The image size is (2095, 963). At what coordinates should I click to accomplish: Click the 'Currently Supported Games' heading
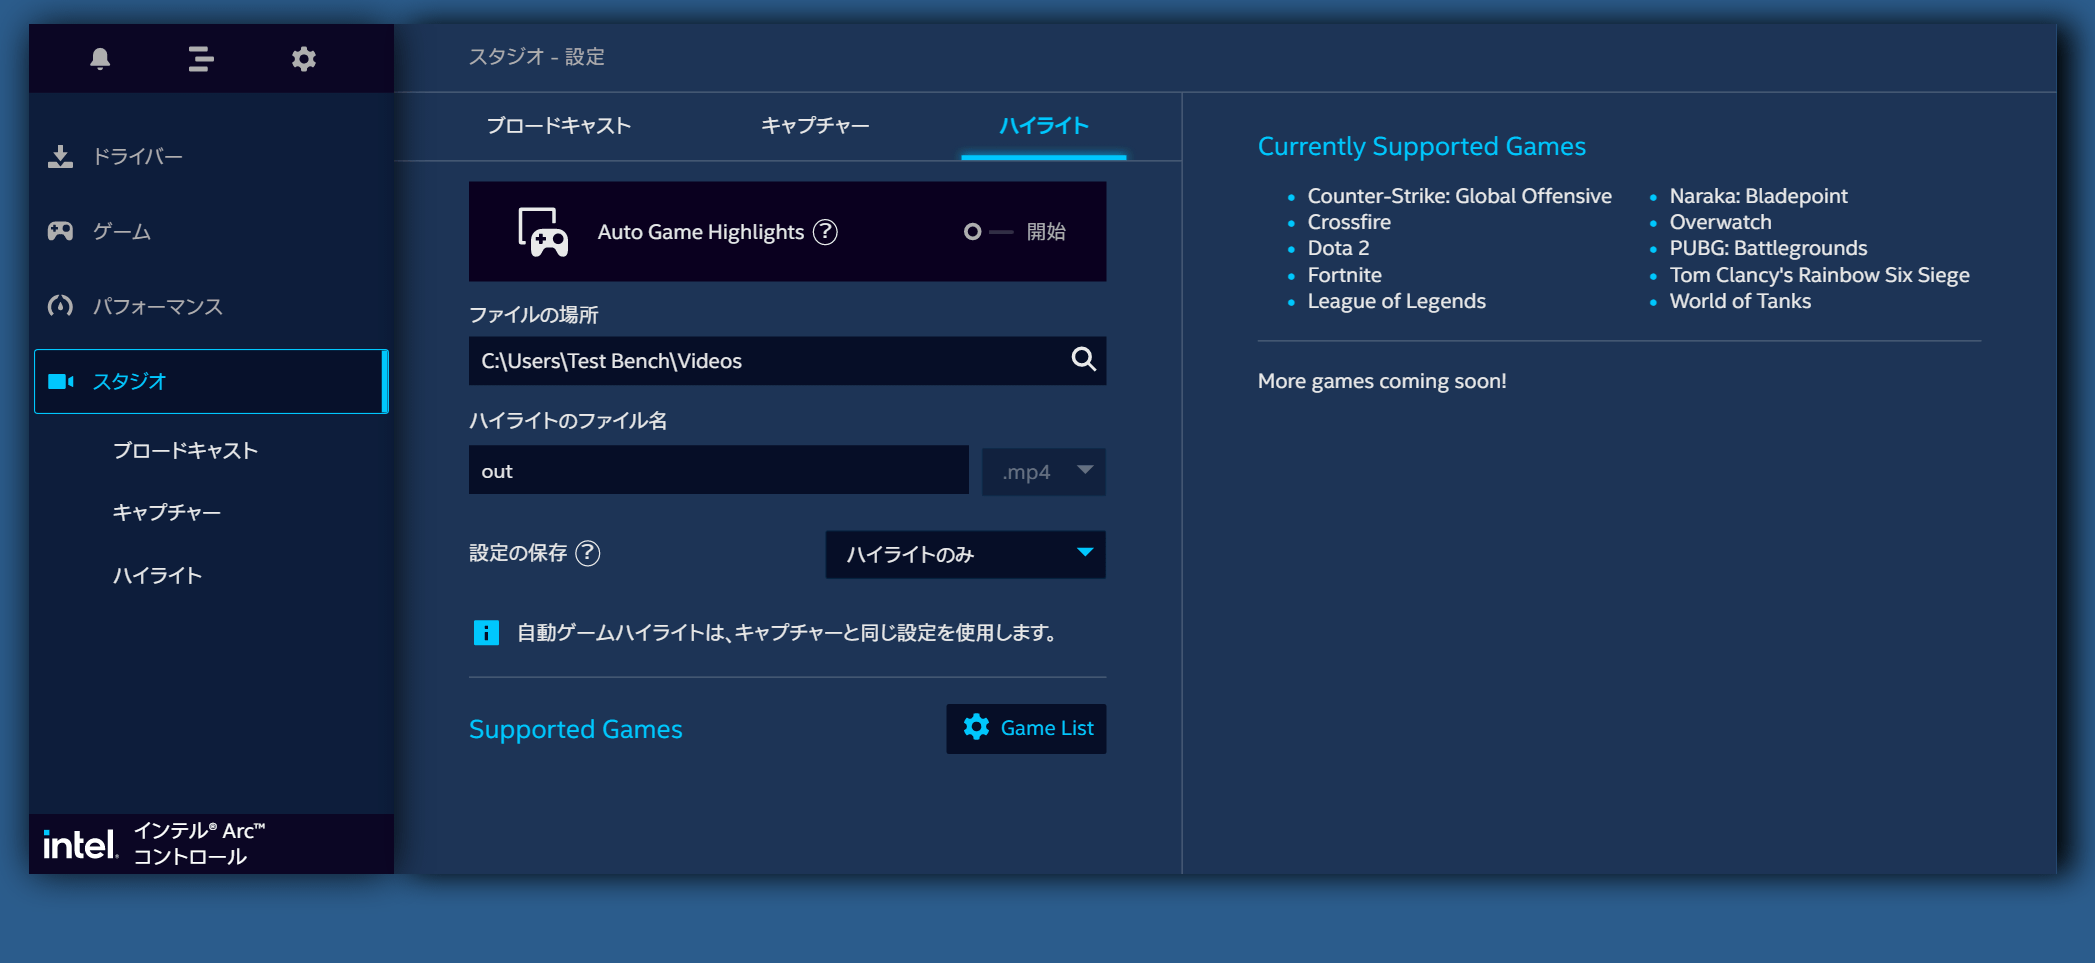tap(1421, 147)
